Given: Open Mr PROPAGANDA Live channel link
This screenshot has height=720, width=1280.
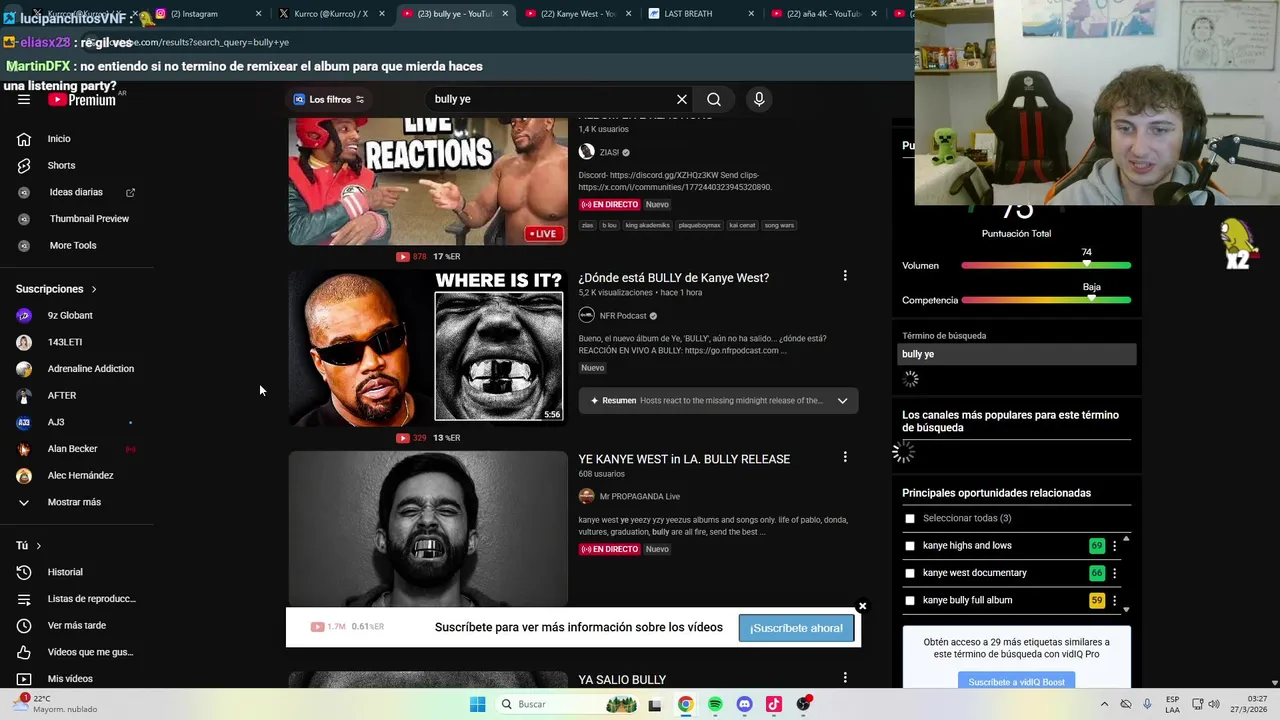Looking at the screenshot, I should (639, 497).
